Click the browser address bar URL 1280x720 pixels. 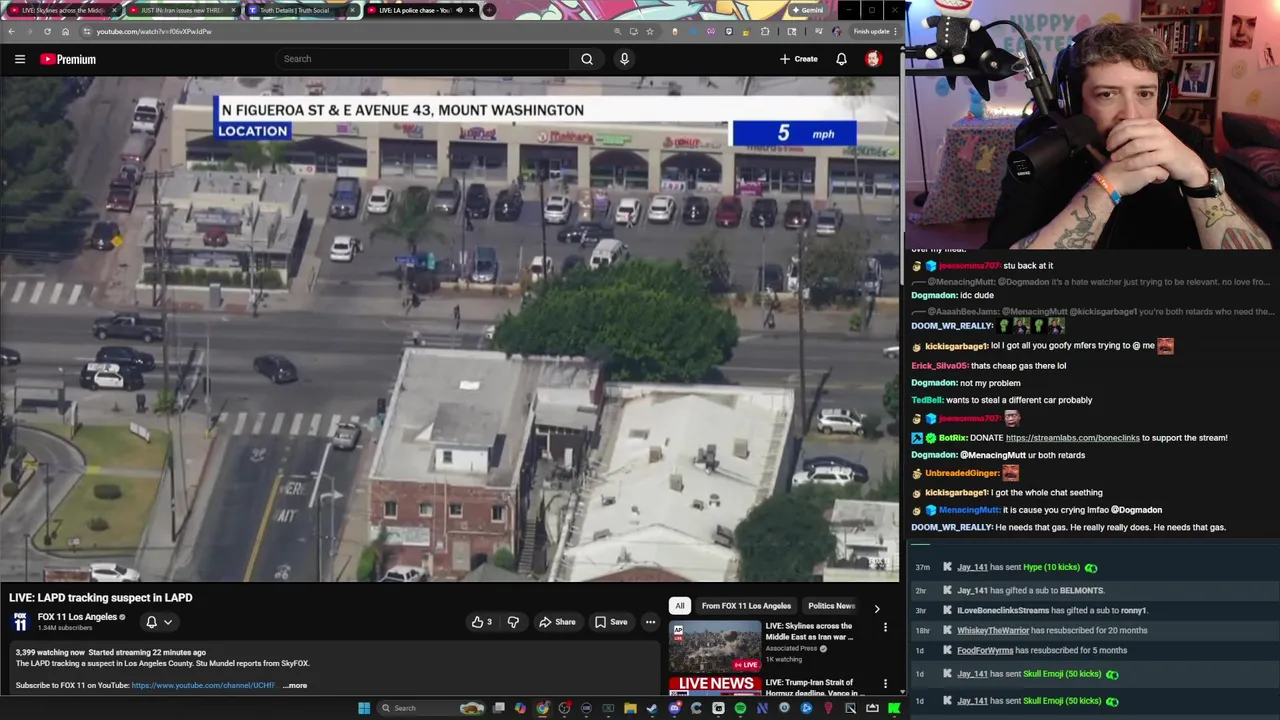154,31
